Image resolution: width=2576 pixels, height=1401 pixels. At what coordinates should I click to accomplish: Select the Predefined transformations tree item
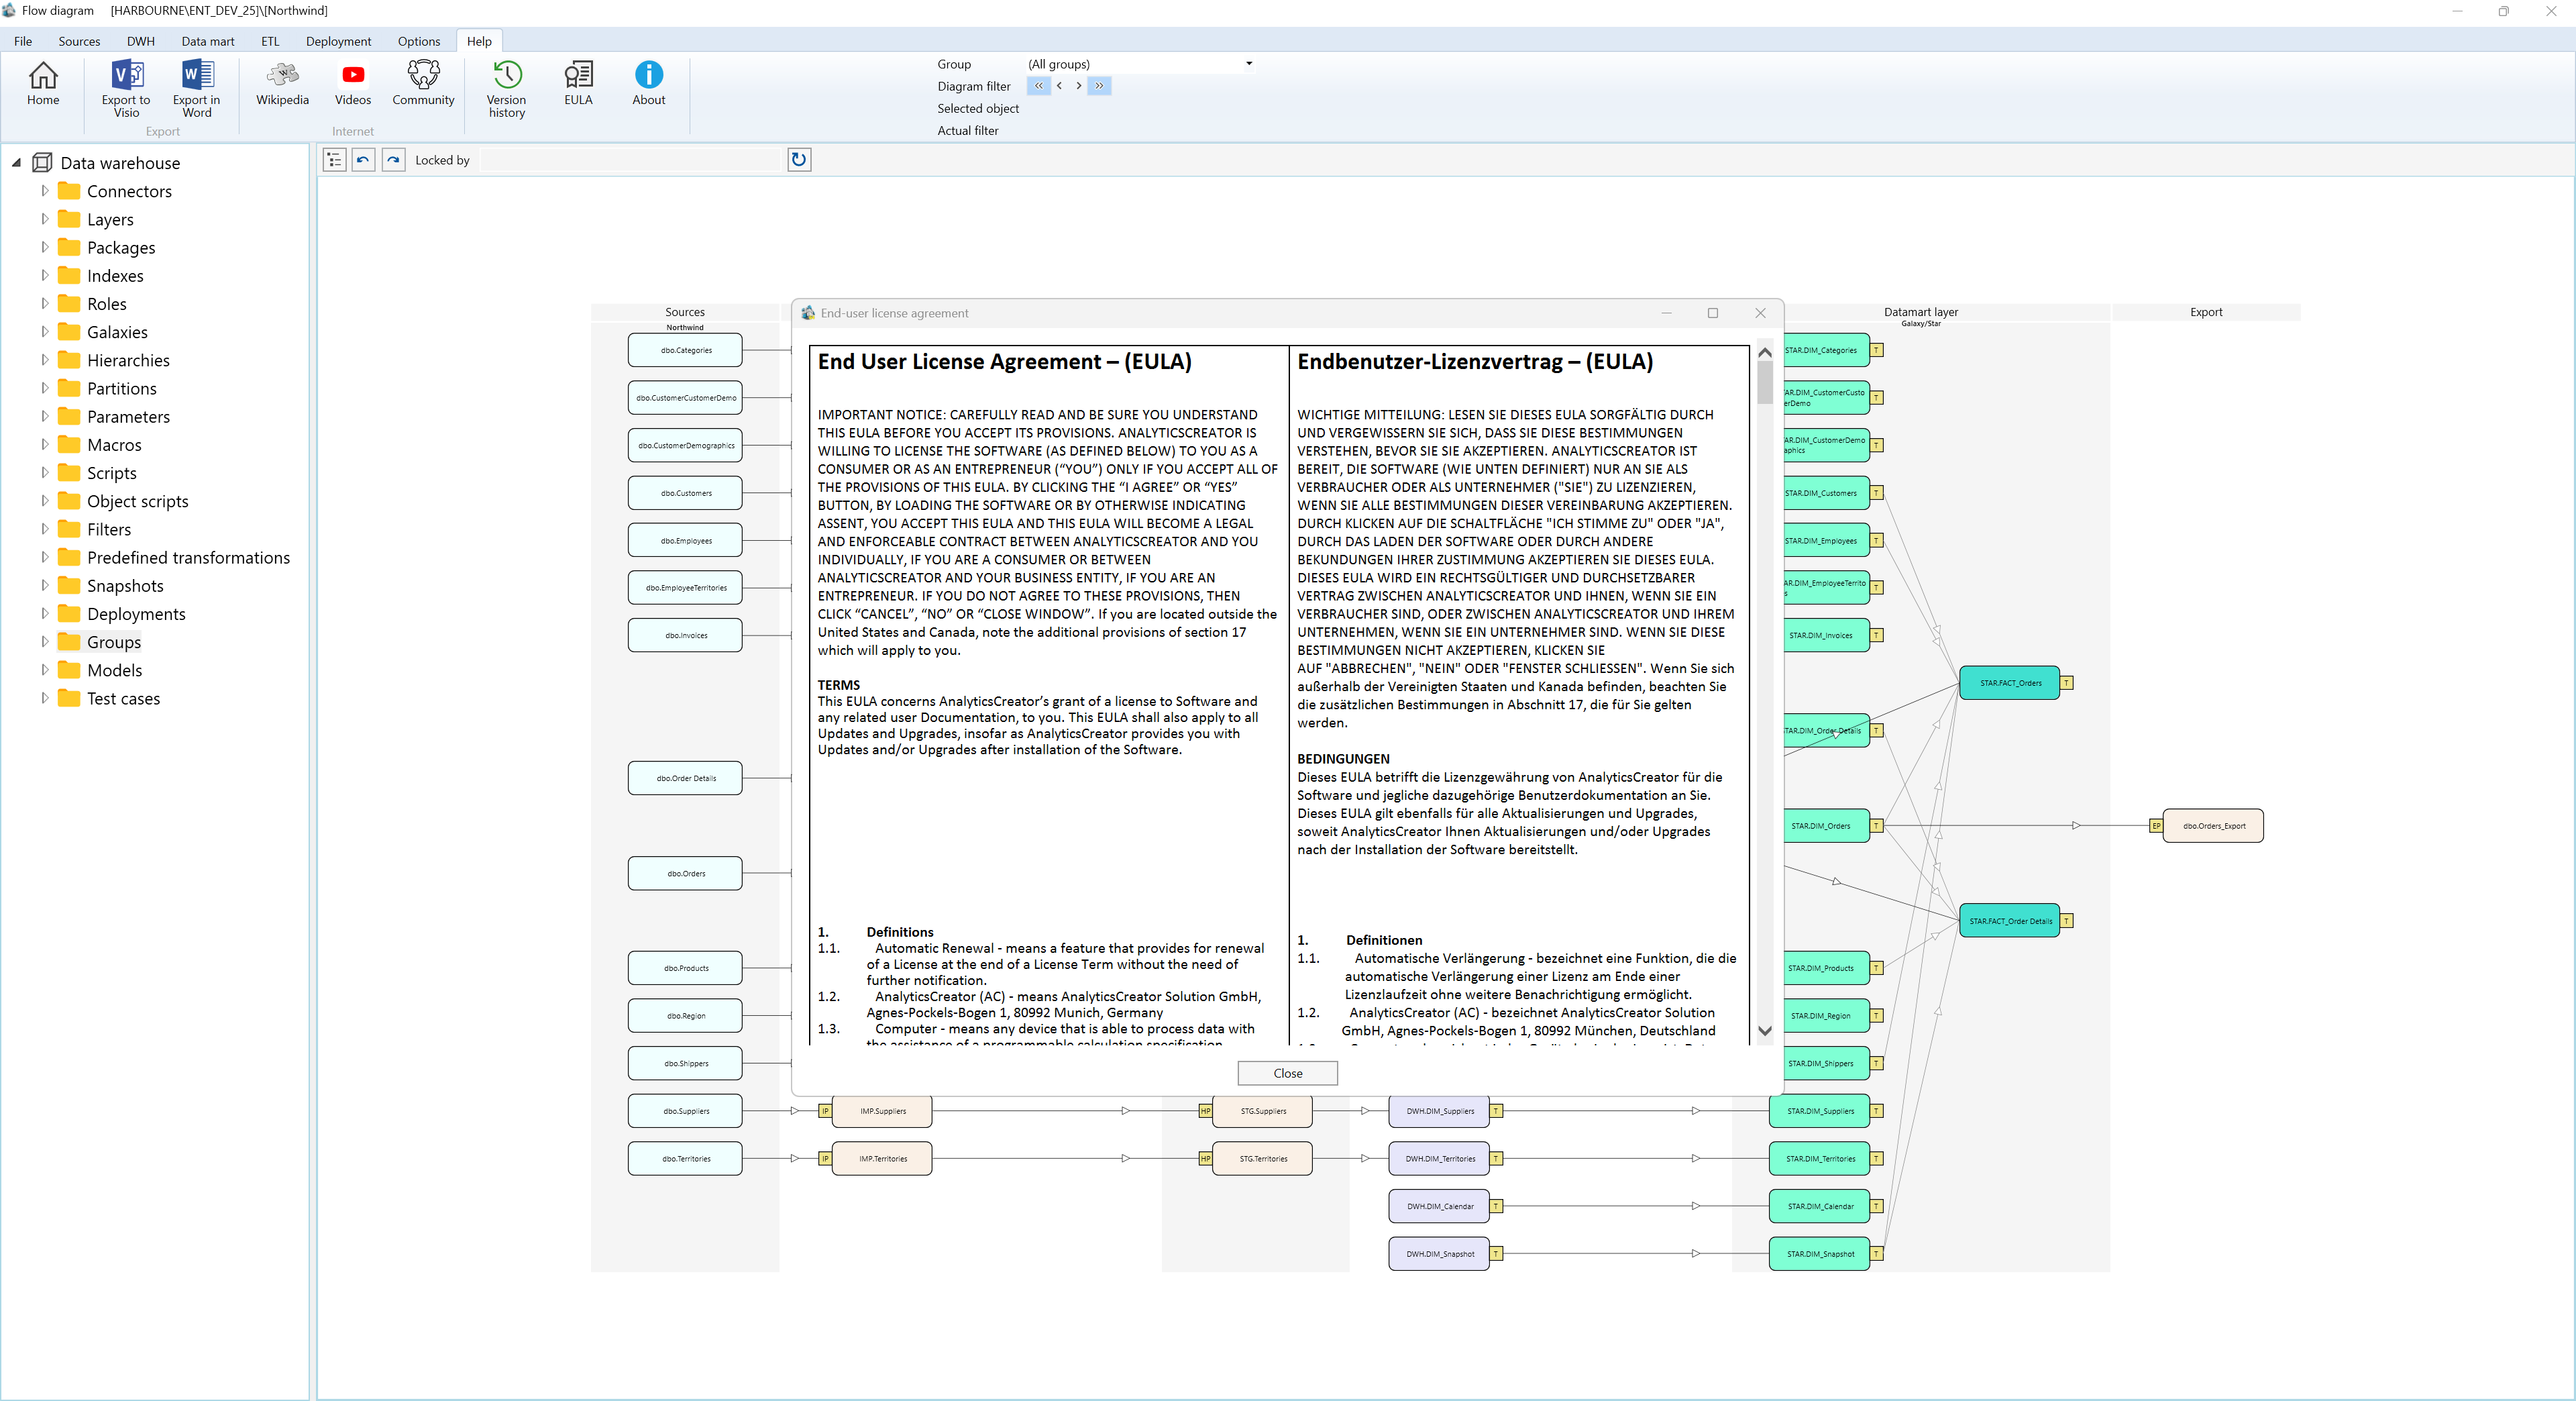(x=188, y=558)
